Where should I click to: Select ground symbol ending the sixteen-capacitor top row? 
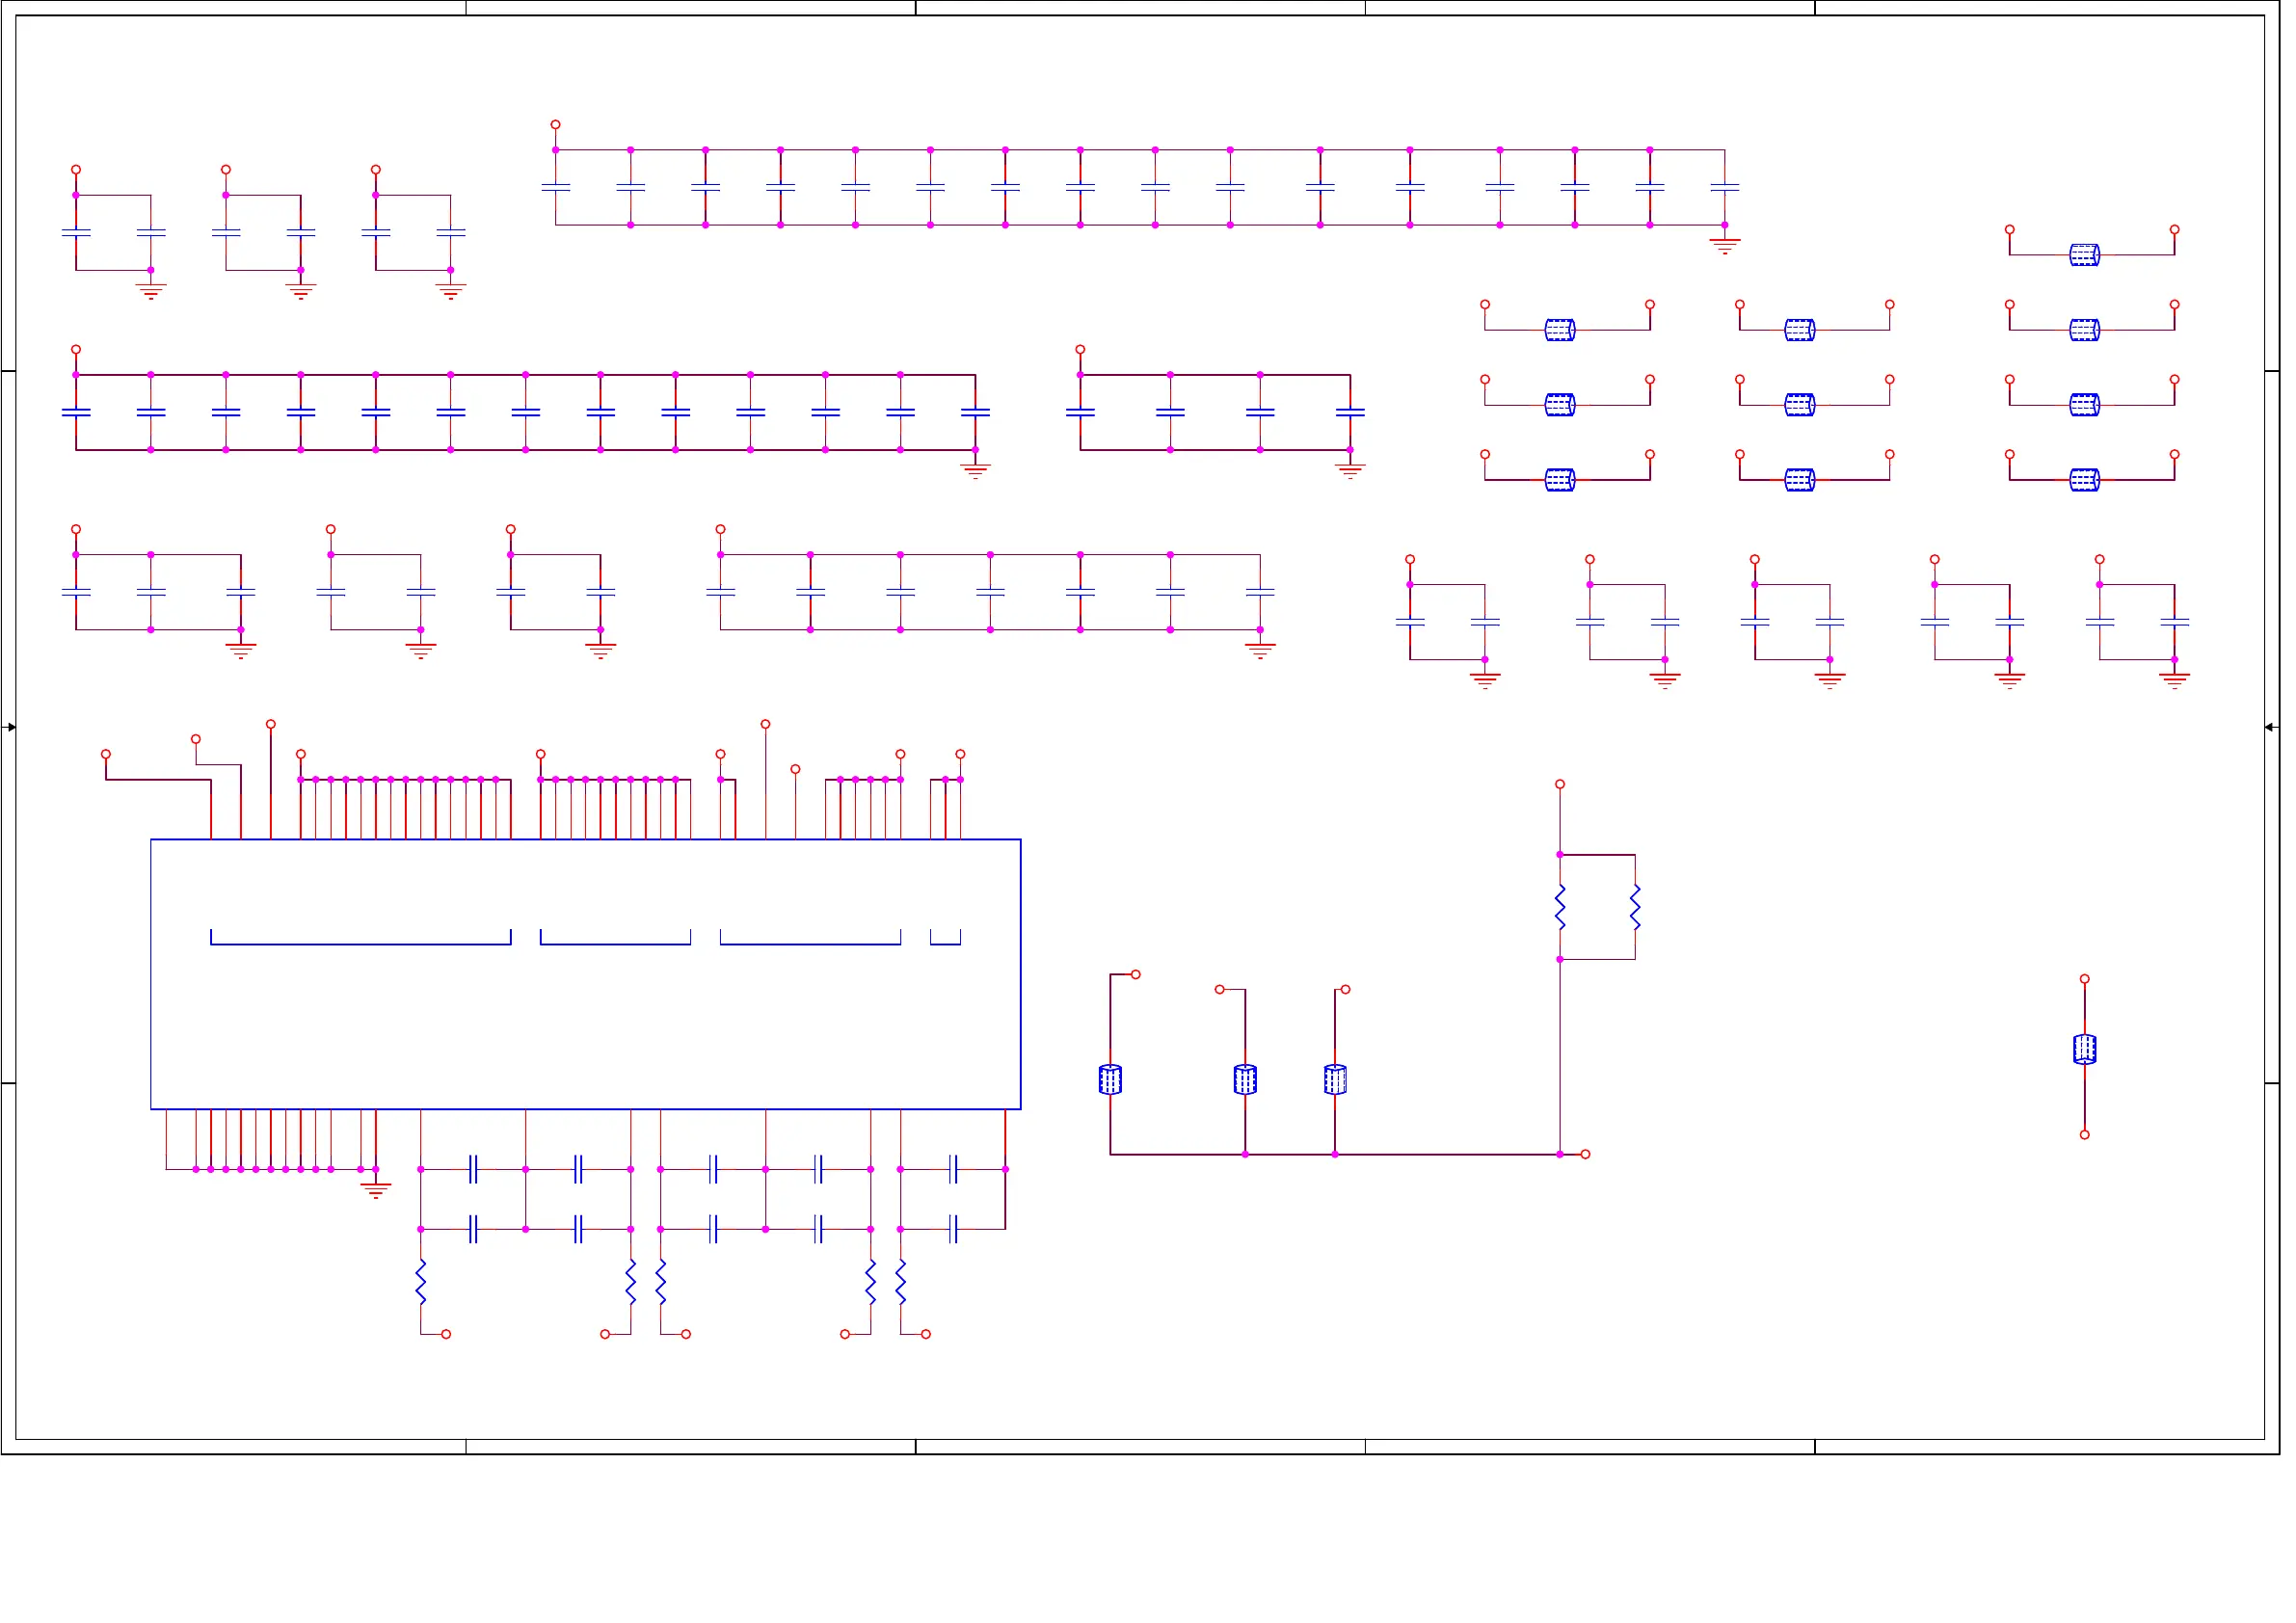click(1724, 246)
